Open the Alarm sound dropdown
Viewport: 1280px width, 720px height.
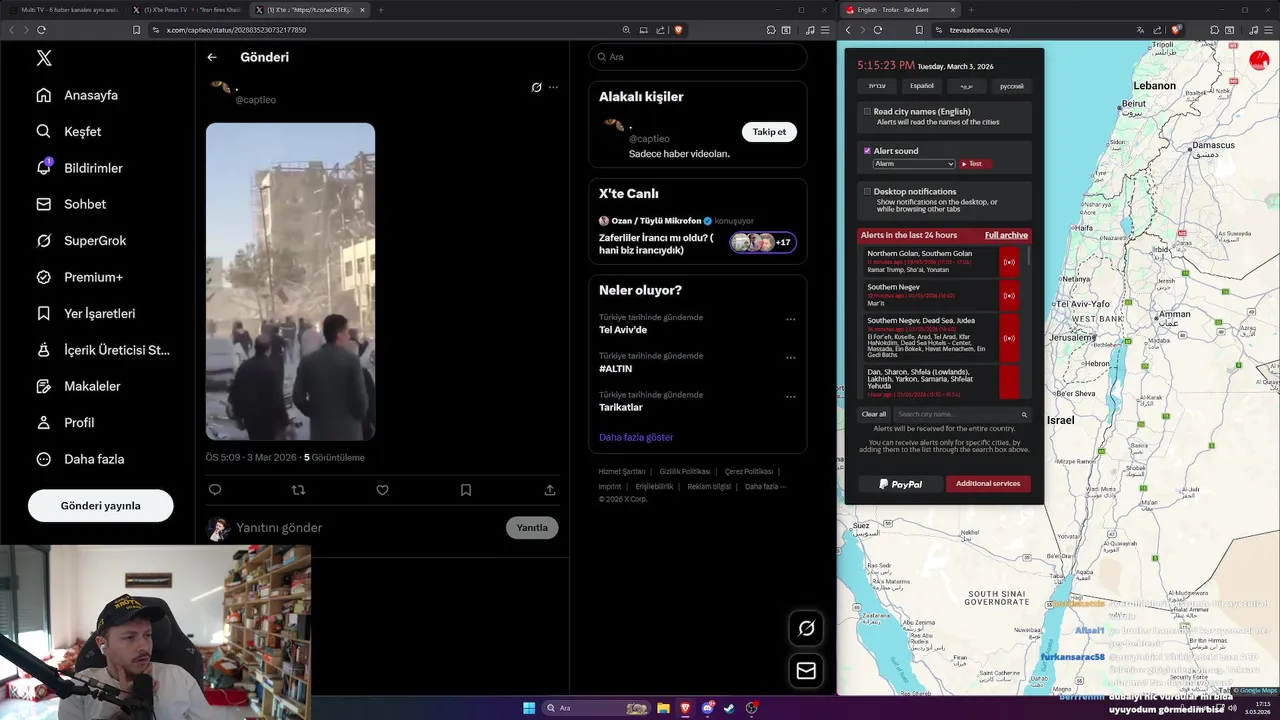914,164
